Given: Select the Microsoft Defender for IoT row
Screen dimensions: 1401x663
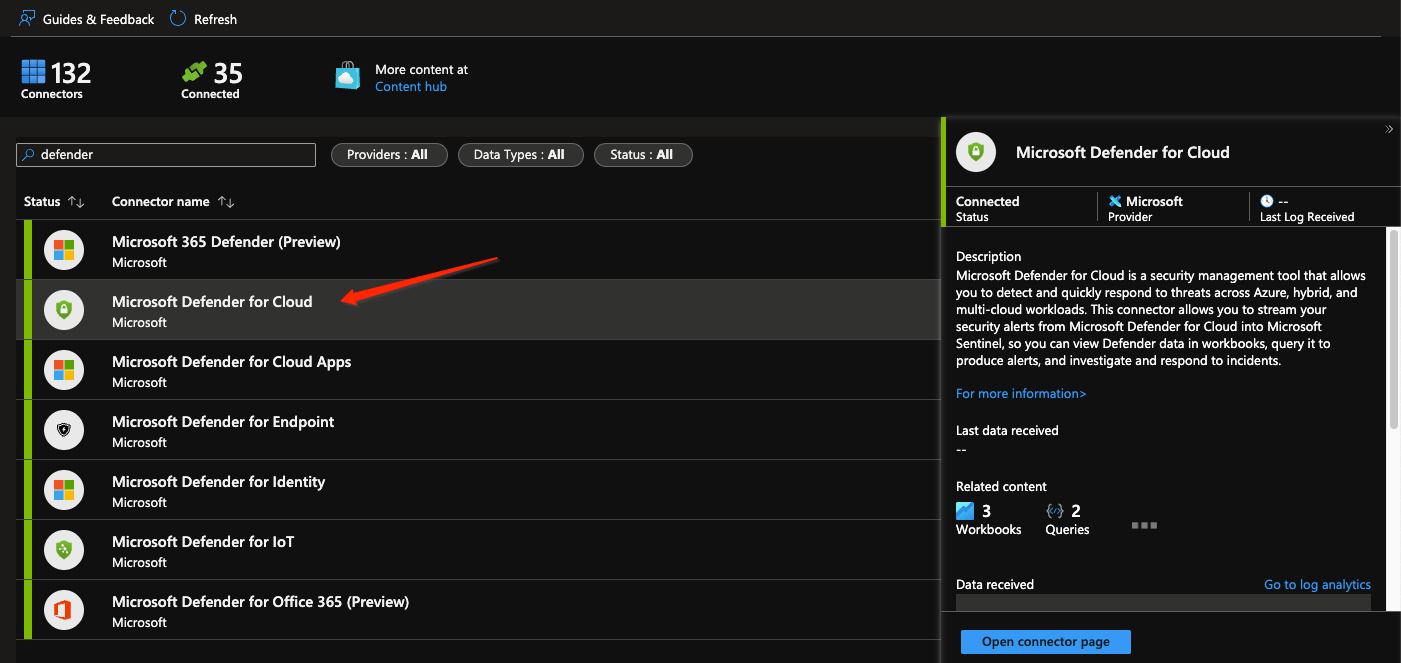Looking at the screenshot, I should pos(478,550).
